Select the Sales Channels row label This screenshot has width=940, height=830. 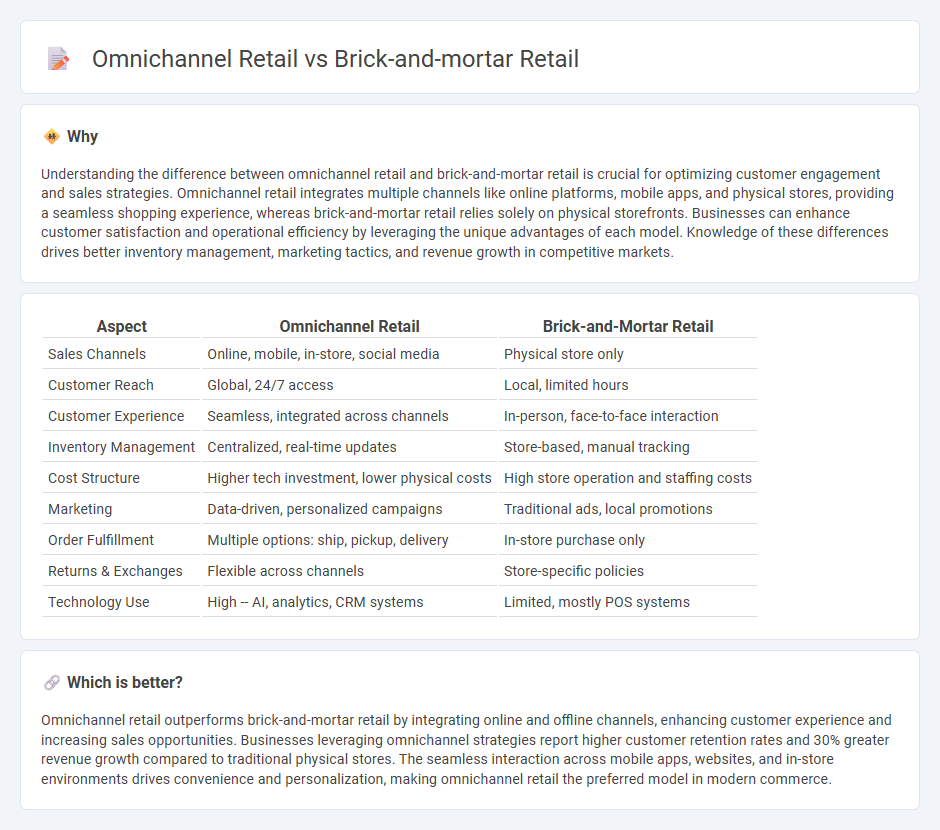pyautogui.click(x=97, y=354)
